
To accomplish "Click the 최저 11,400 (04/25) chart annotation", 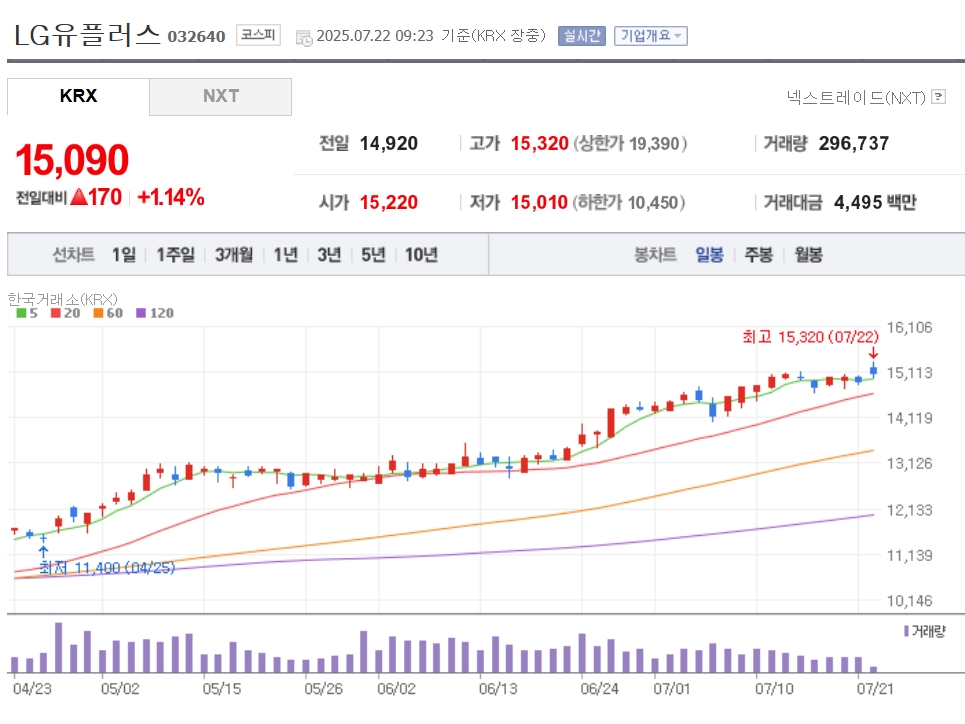I will [x=107, y=568].
